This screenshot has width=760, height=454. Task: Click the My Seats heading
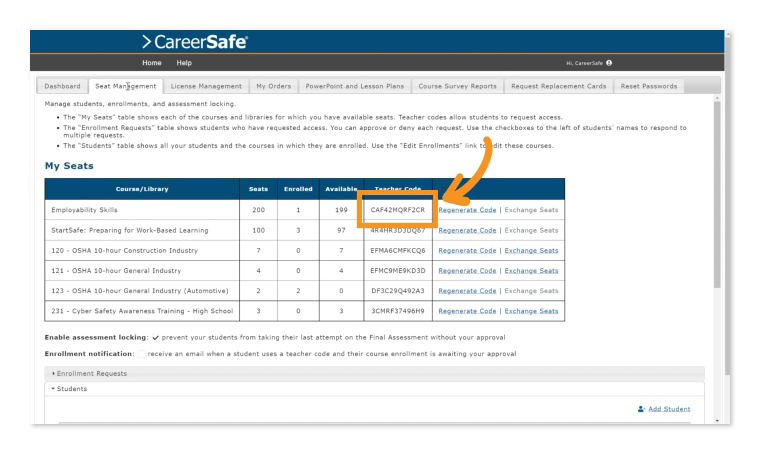pyautogui.click(x=69, y=166)
